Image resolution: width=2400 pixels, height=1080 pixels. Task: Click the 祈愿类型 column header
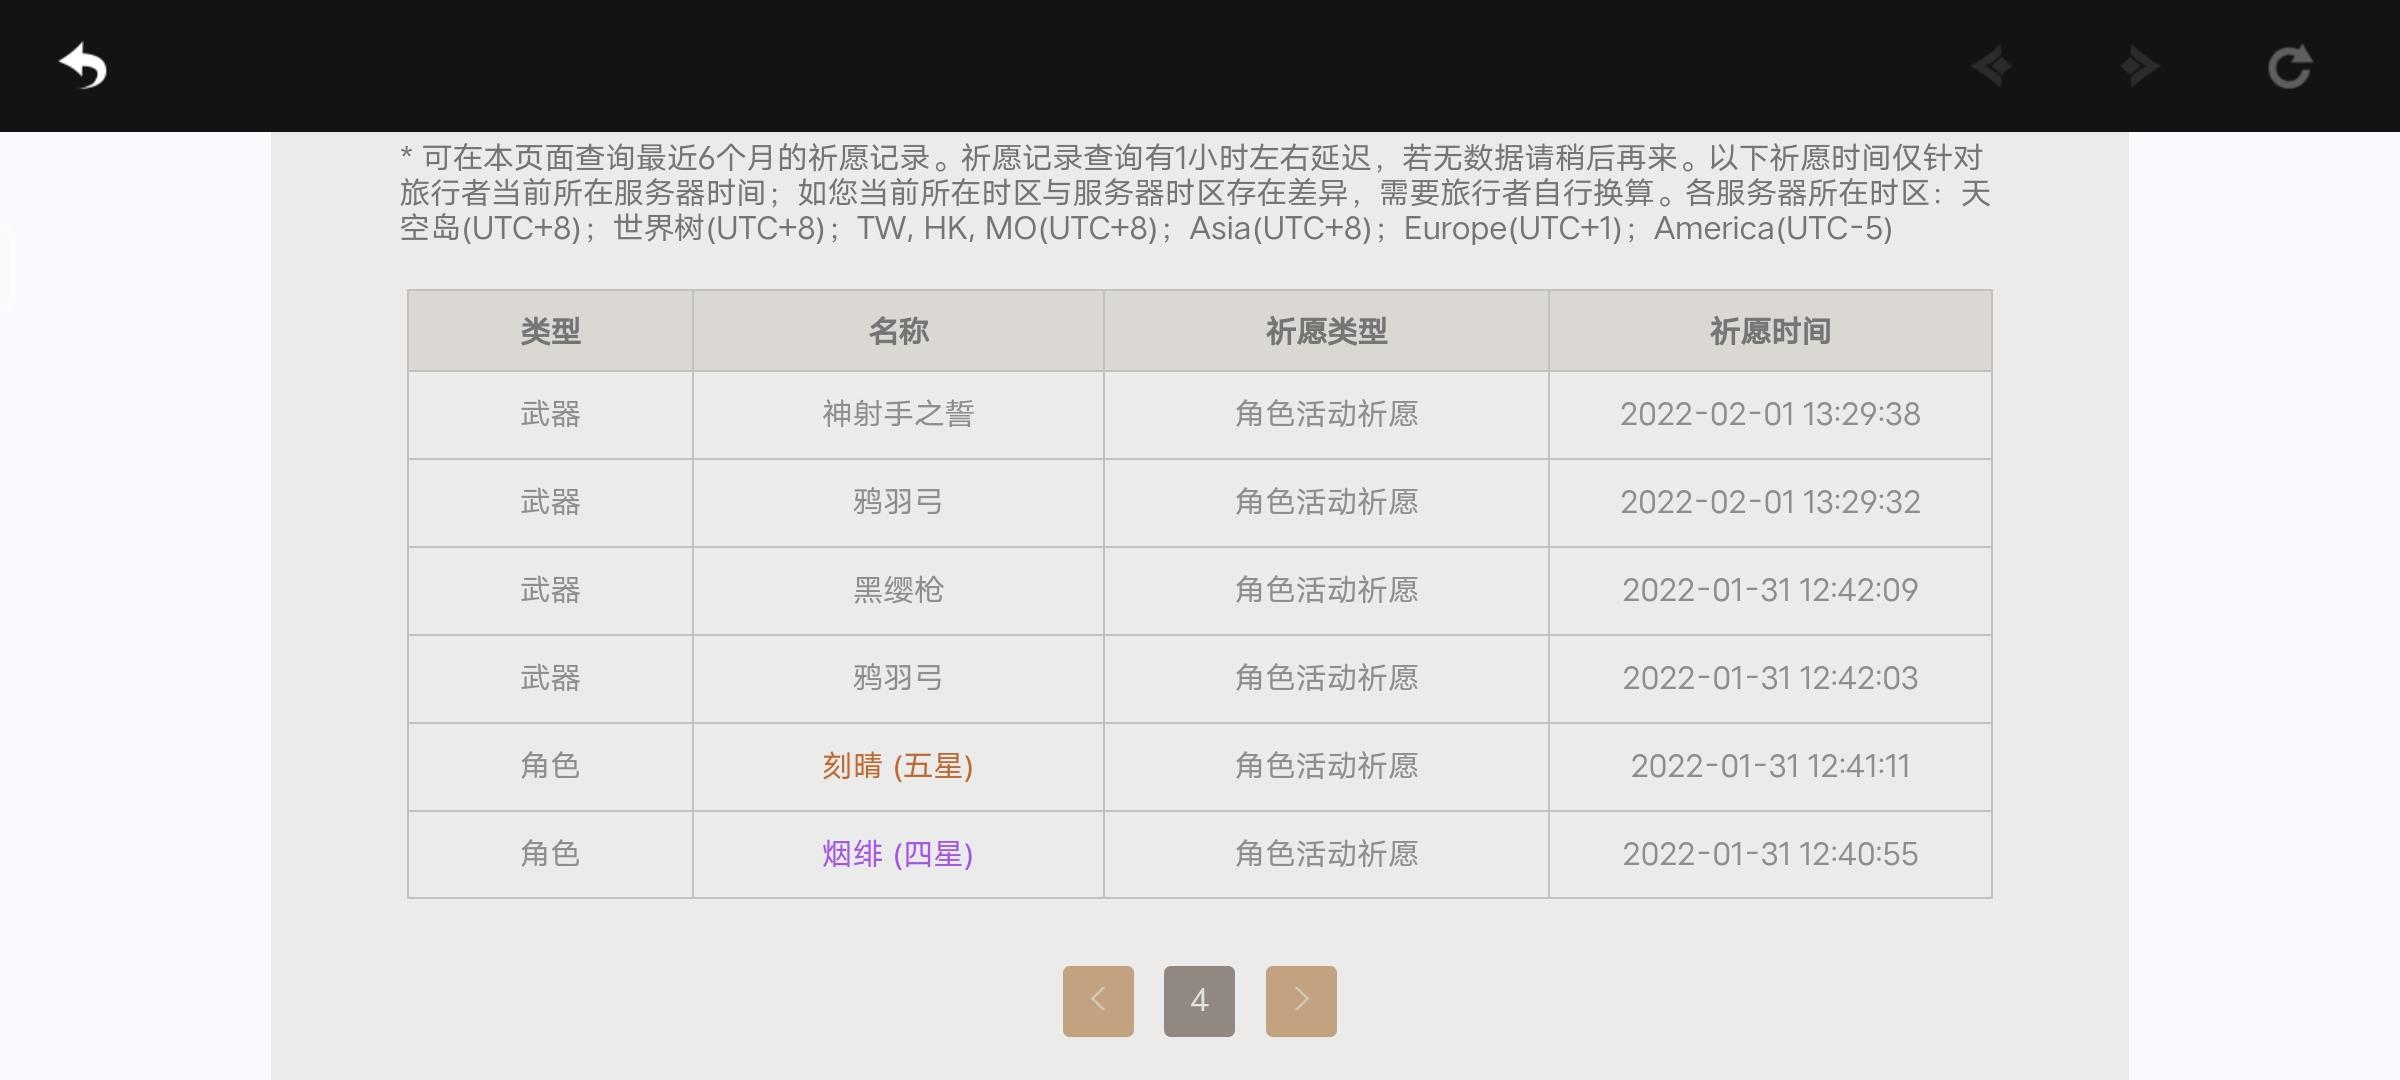pyautogui.click(x=1326, y=331)
